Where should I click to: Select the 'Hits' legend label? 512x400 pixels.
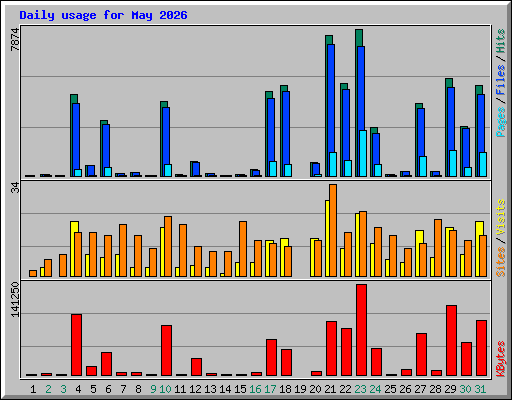pyautogui.click(x=500, y=41)
